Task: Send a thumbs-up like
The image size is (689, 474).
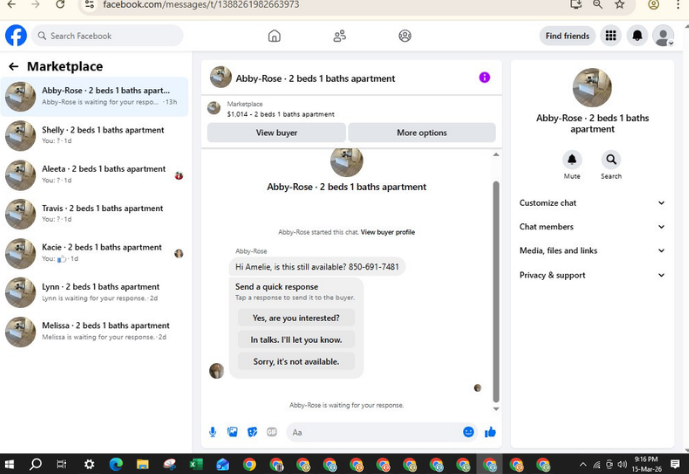Action: click(x=490, y=432)
